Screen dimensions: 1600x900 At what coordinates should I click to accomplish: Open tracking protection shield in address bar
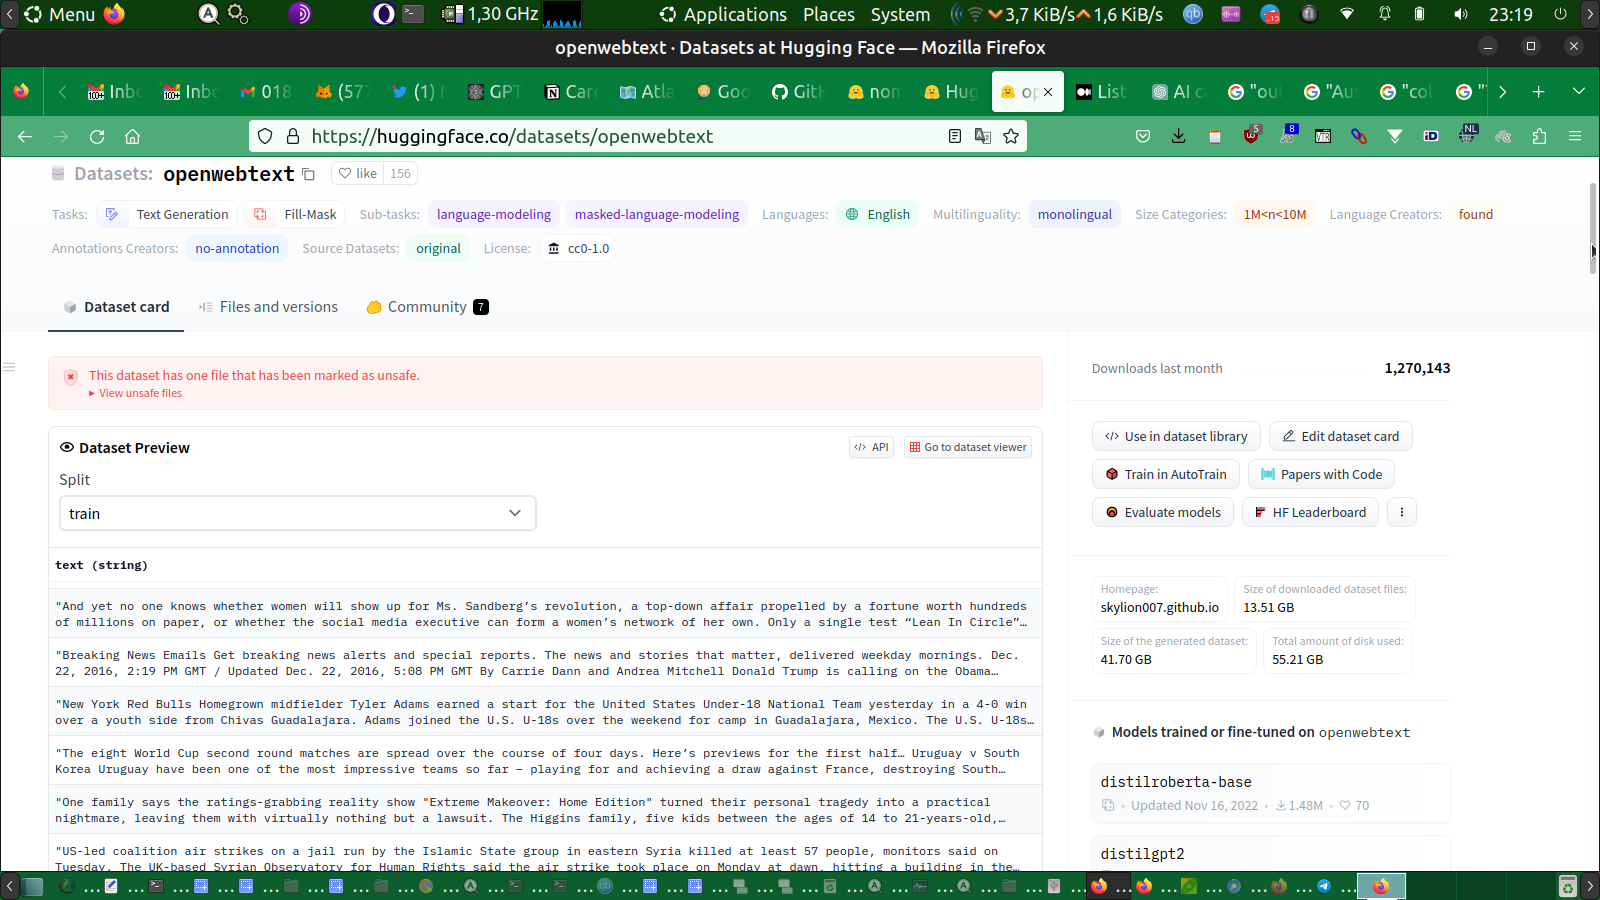(265, 136)
